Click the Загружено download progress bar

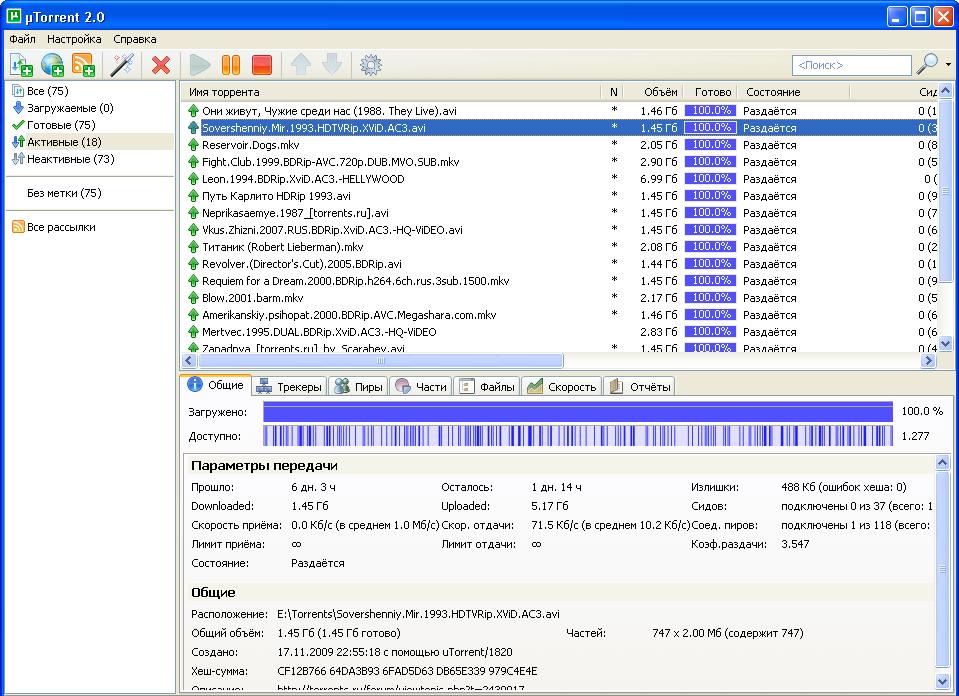(x=578, y=412)
